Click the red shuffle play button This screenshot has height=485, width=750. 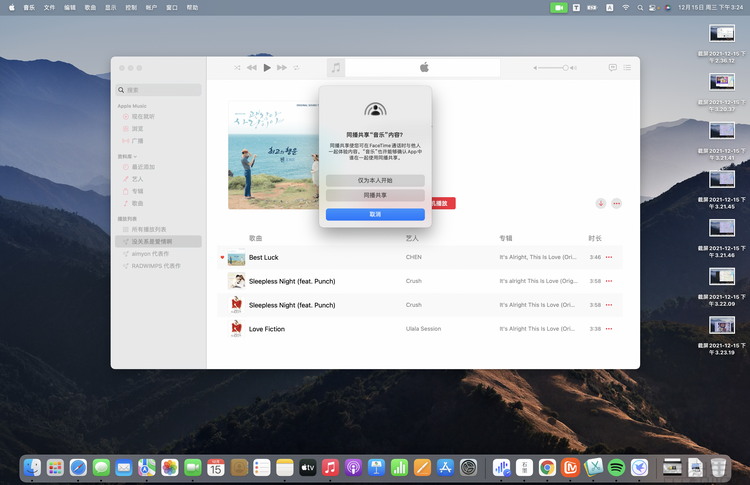coord(443,203)
